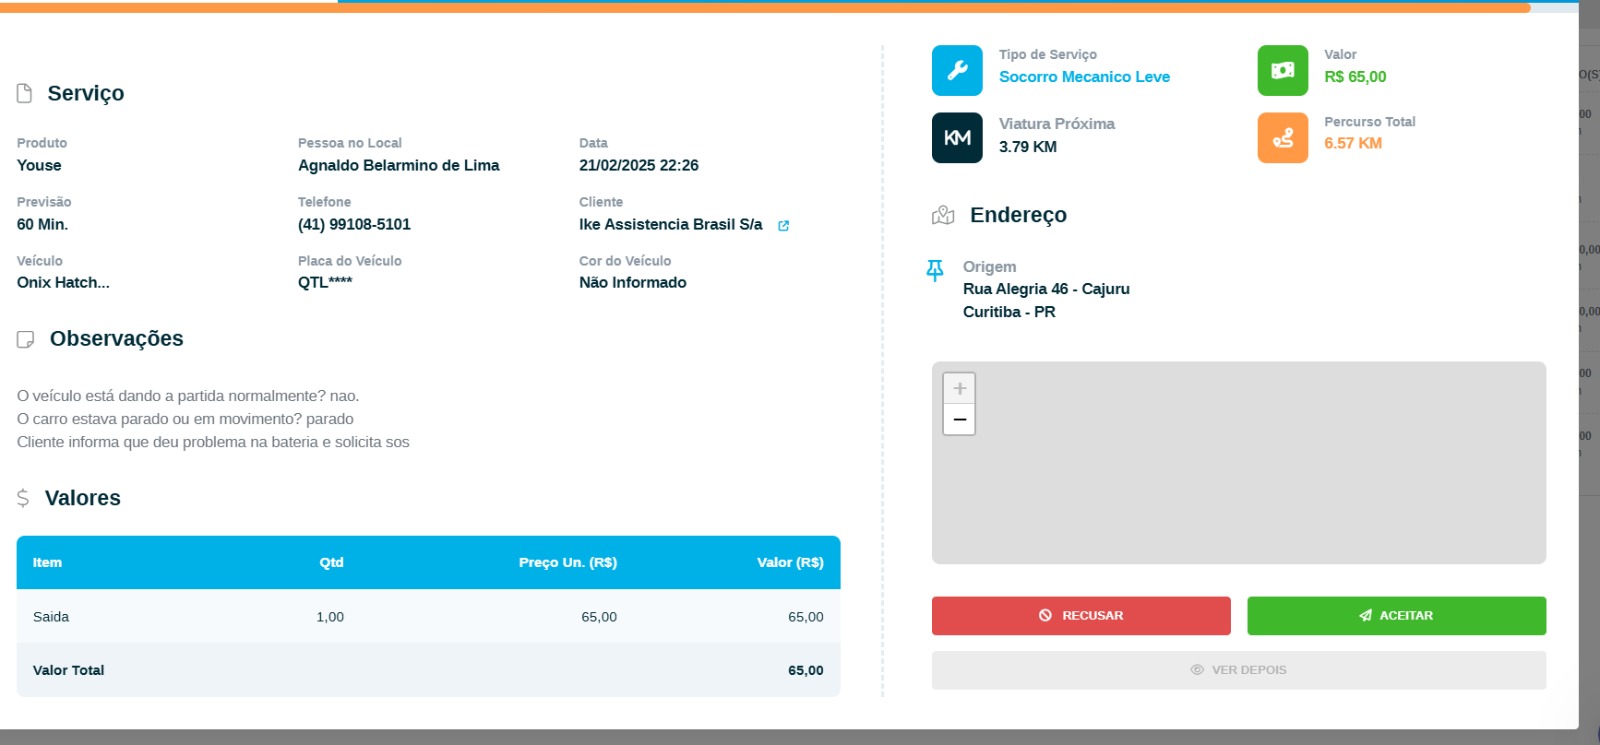The image size is (1600, 745).
Task: Click the map icon beside Endereço heading
Action: point(943,215)
